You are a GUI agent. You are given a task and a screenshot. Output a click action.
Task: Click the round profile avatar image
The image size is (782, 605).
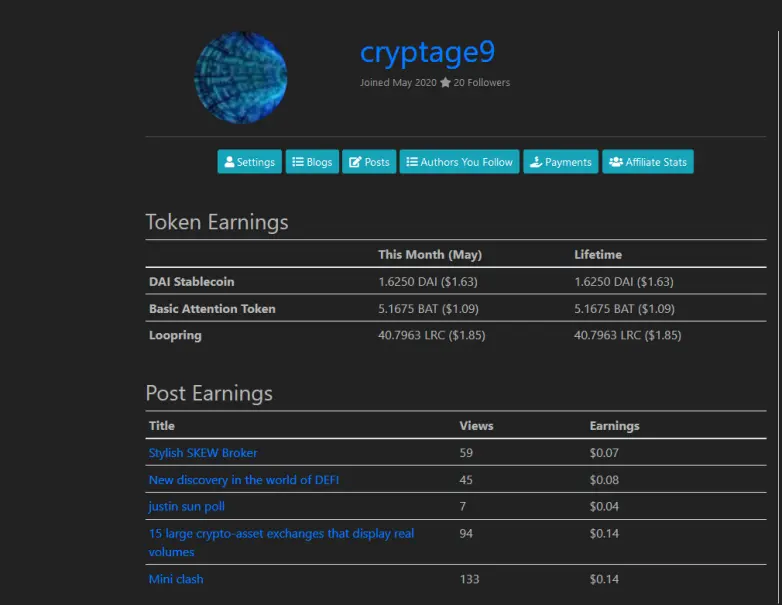[240, 78]
